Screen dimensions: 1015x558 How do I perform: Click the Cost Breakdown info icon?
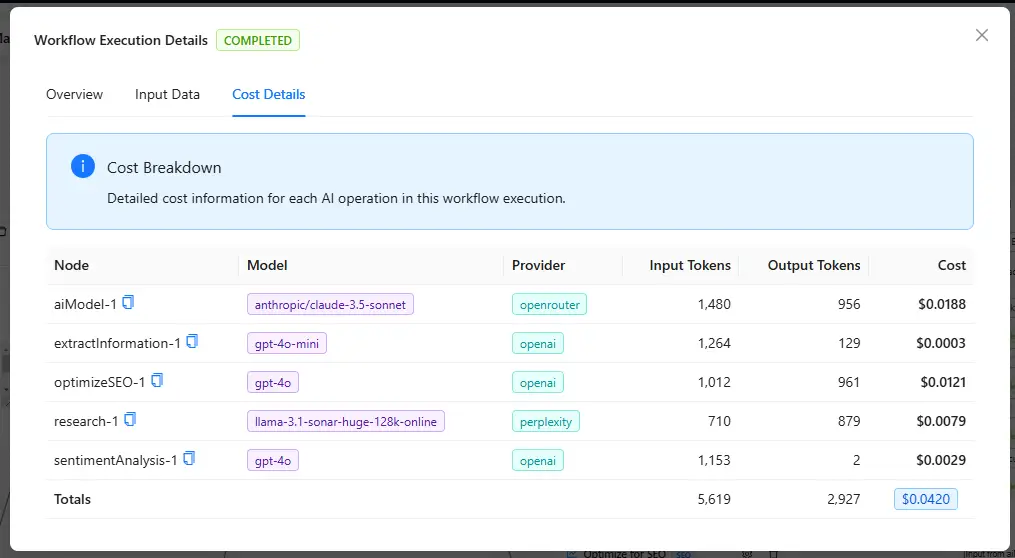83,166
